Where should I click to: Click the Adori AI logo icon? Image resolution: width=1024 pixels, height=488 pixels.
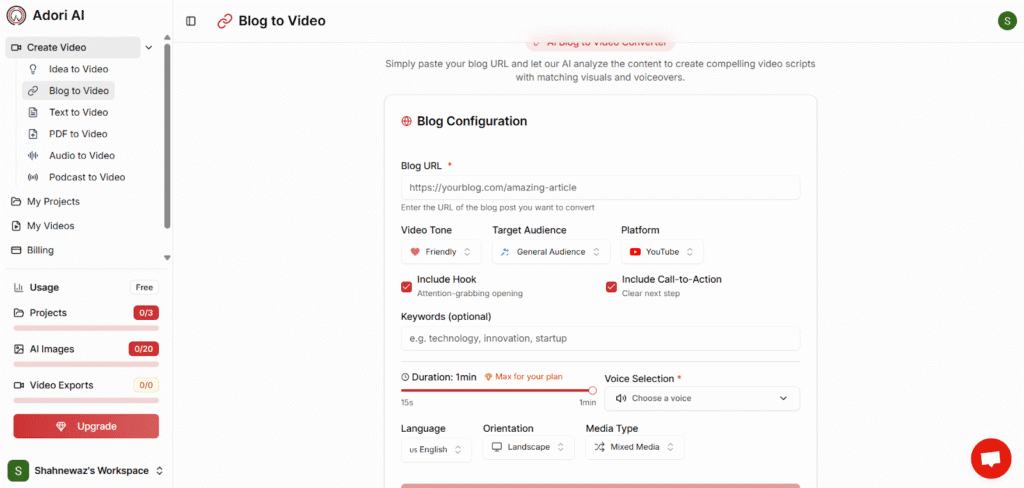pyautogui.click(x=16, y=15)
